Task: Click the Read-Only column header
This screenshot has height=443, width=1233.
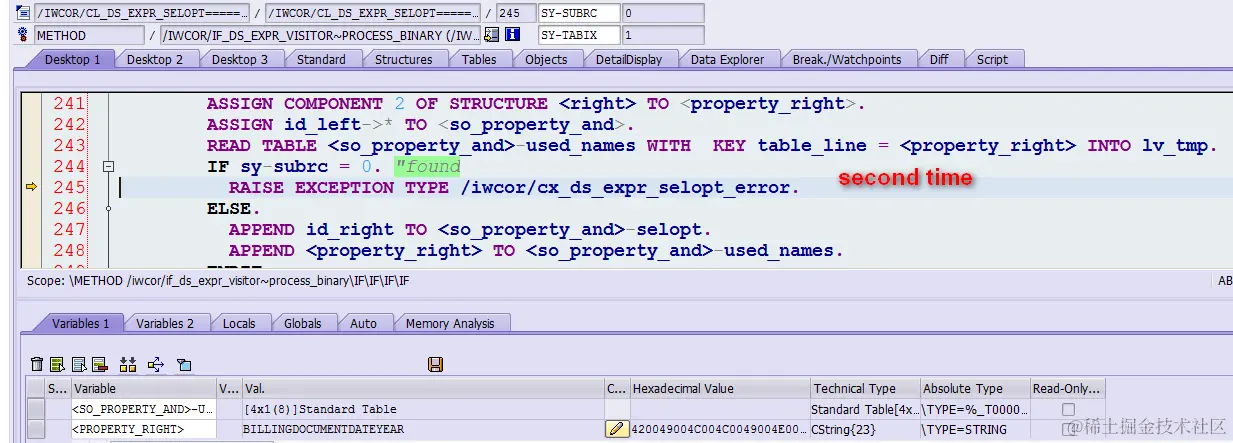Action: point(1068,388)
